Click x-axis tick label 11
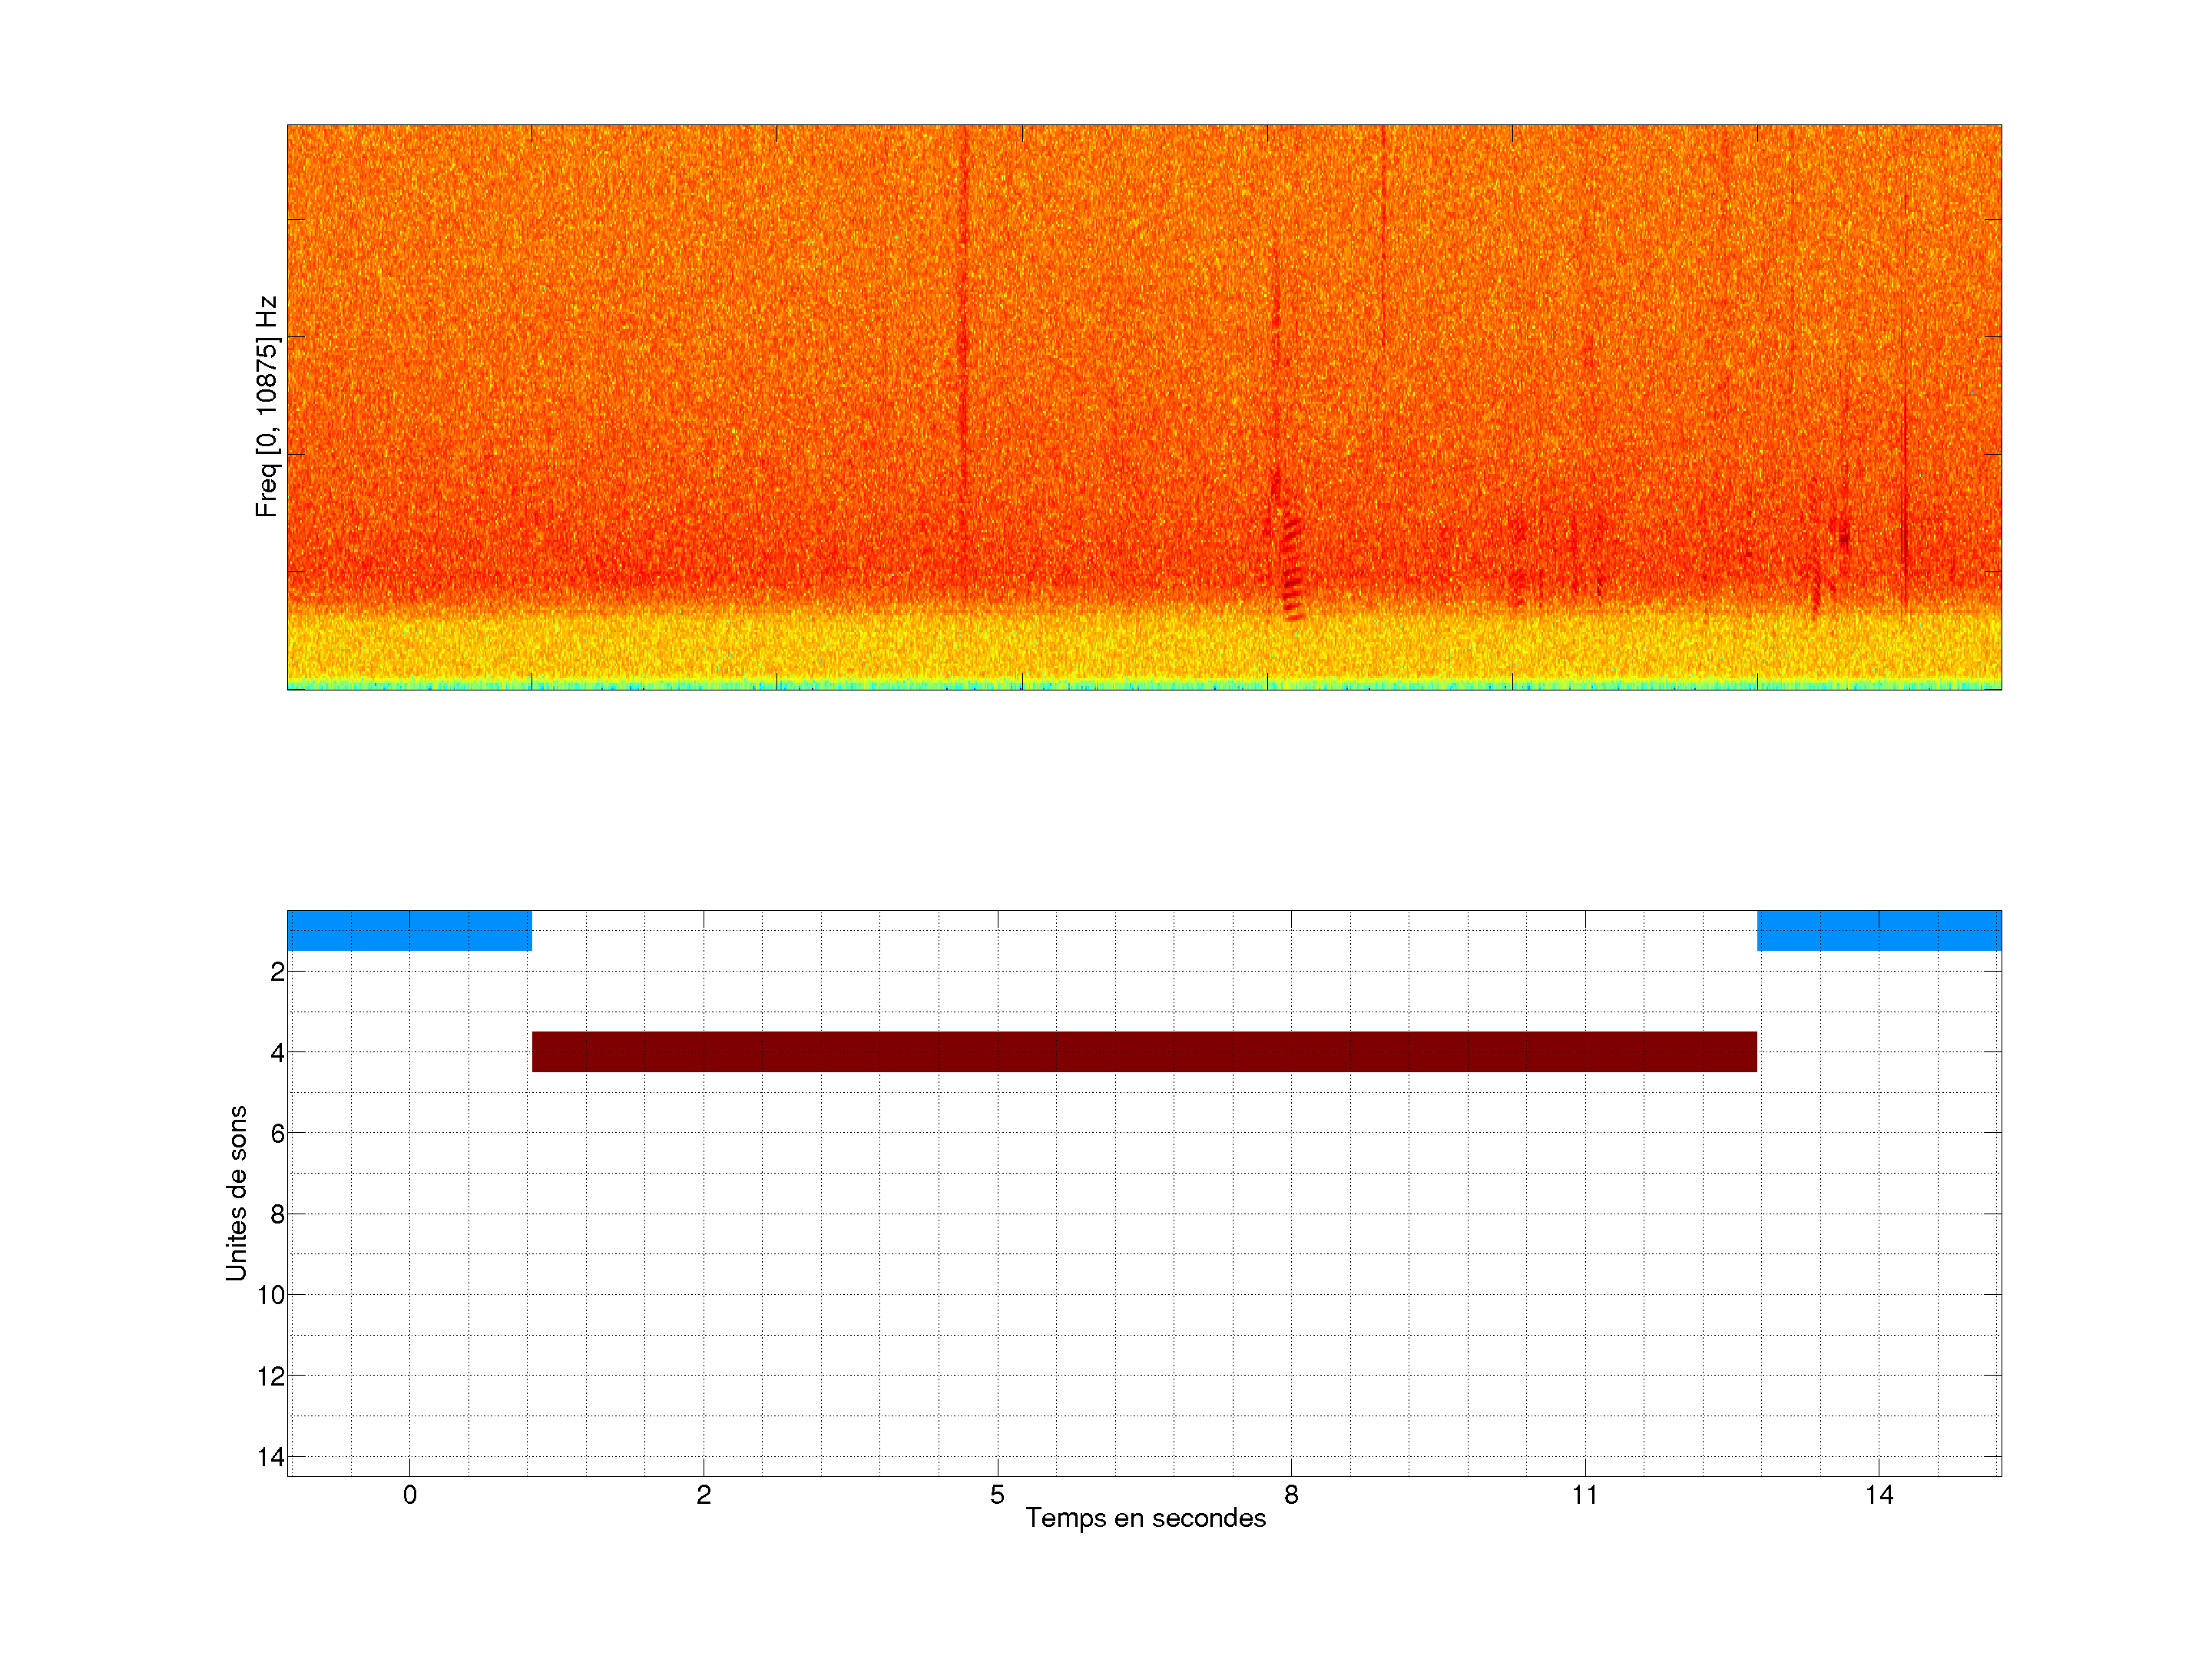The image size is (2212, 1659). [1584, 1495]
